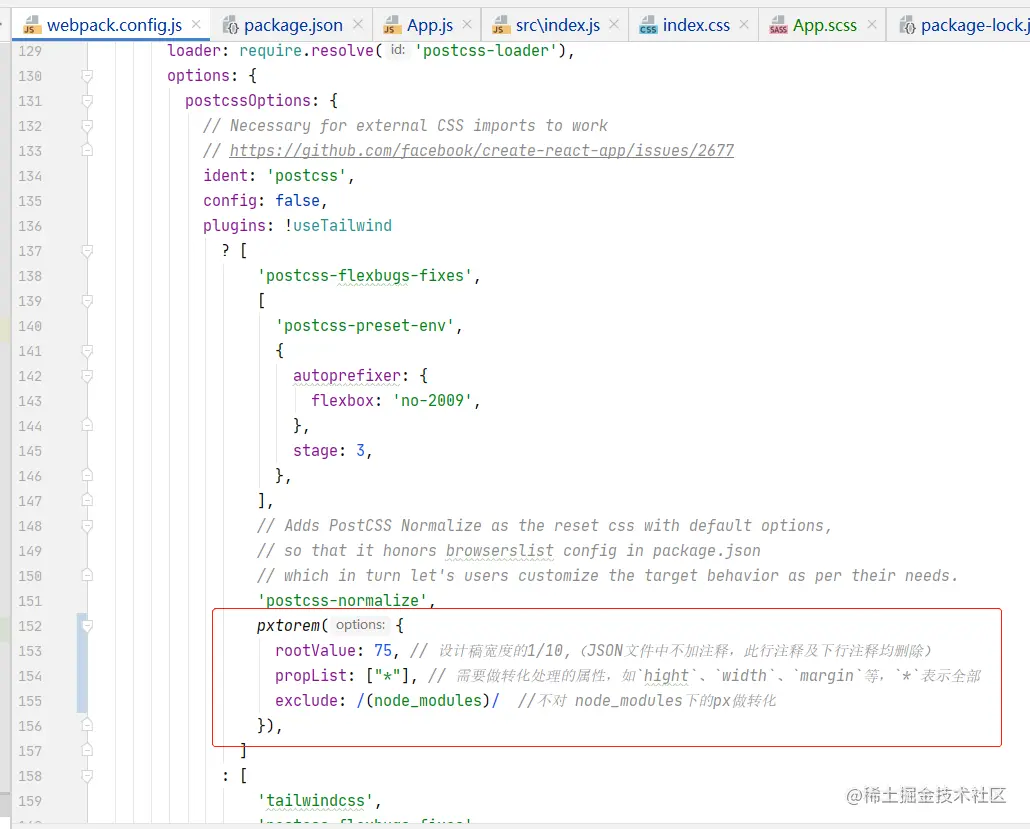This screenshot has width=1030, height=829.
Task: Collapse the nested array at line 139
Action: (87, 301)
